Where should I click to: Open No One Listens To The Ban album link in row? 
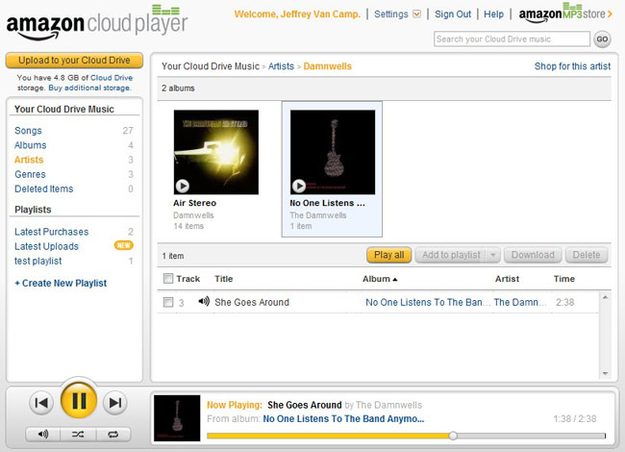pyautogui.click(x=427, y=303)
